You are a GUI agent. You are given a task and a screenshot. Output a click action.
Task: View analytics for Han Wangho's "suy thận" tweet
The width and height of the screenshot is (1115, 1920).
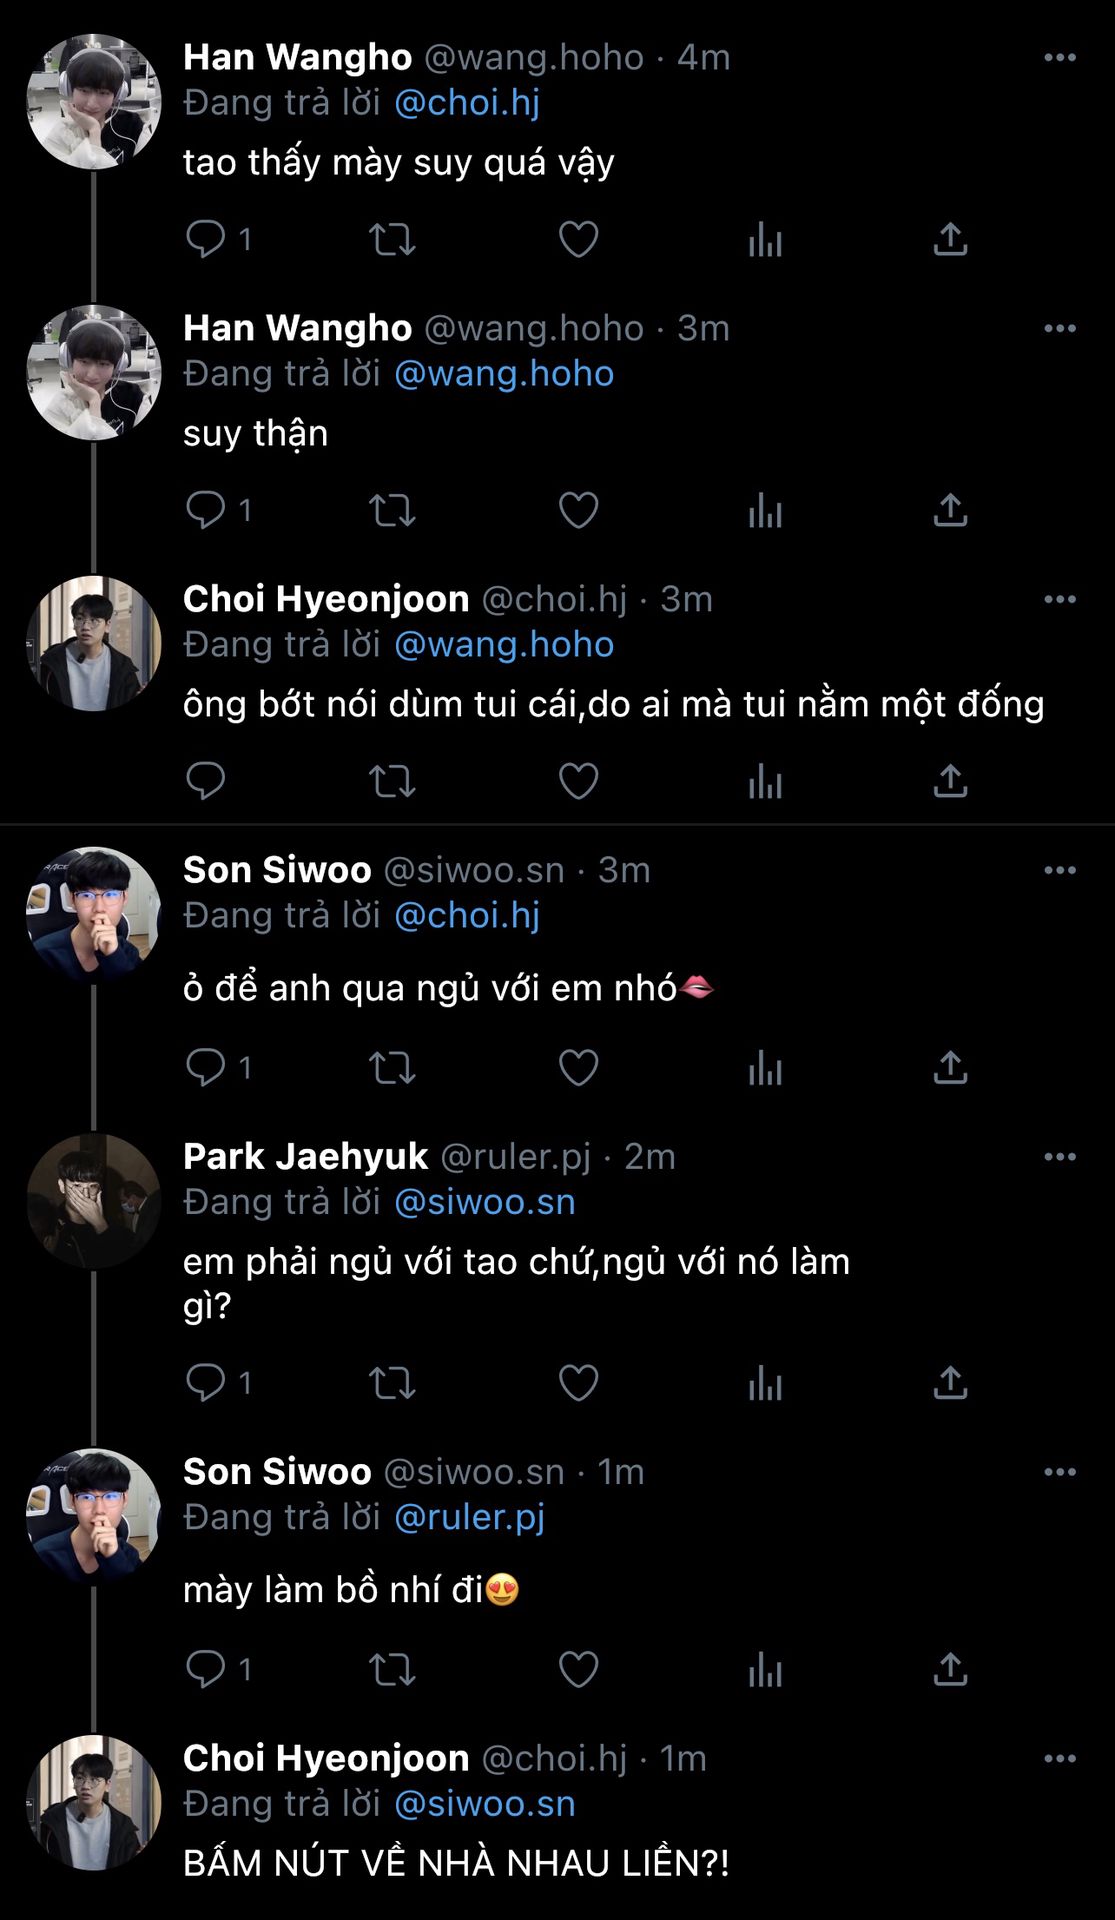(x=765, y=510)
